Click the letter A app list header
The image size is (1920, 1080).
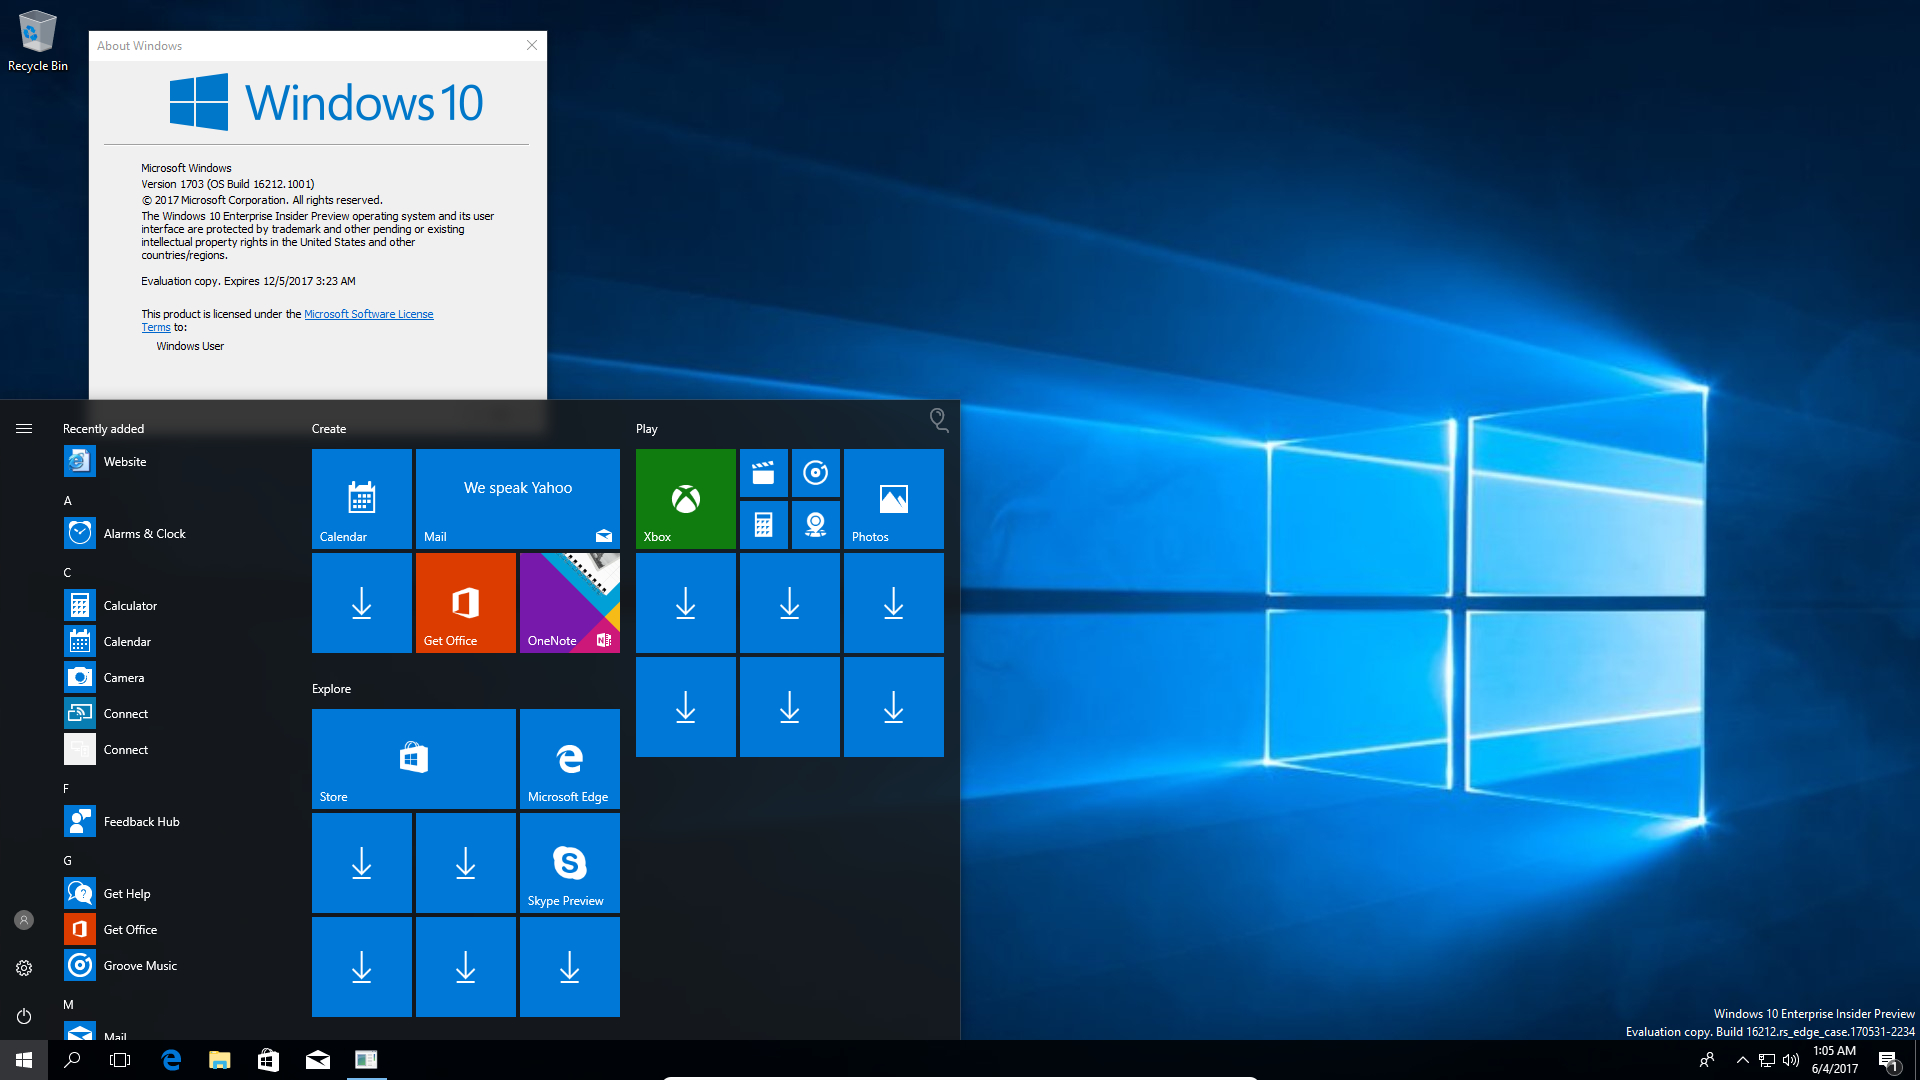pyautogui.click(x=68, y=501)
